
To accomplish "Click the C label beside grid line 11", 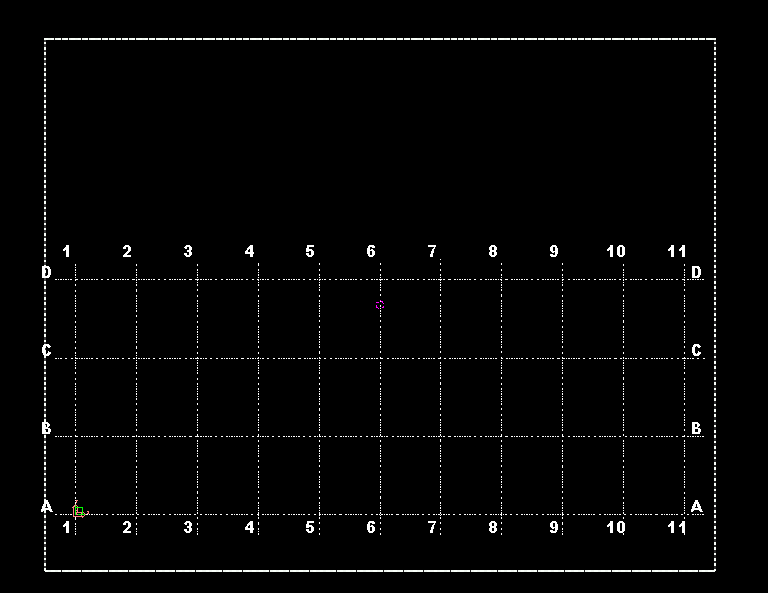I will tap(696, 351).
